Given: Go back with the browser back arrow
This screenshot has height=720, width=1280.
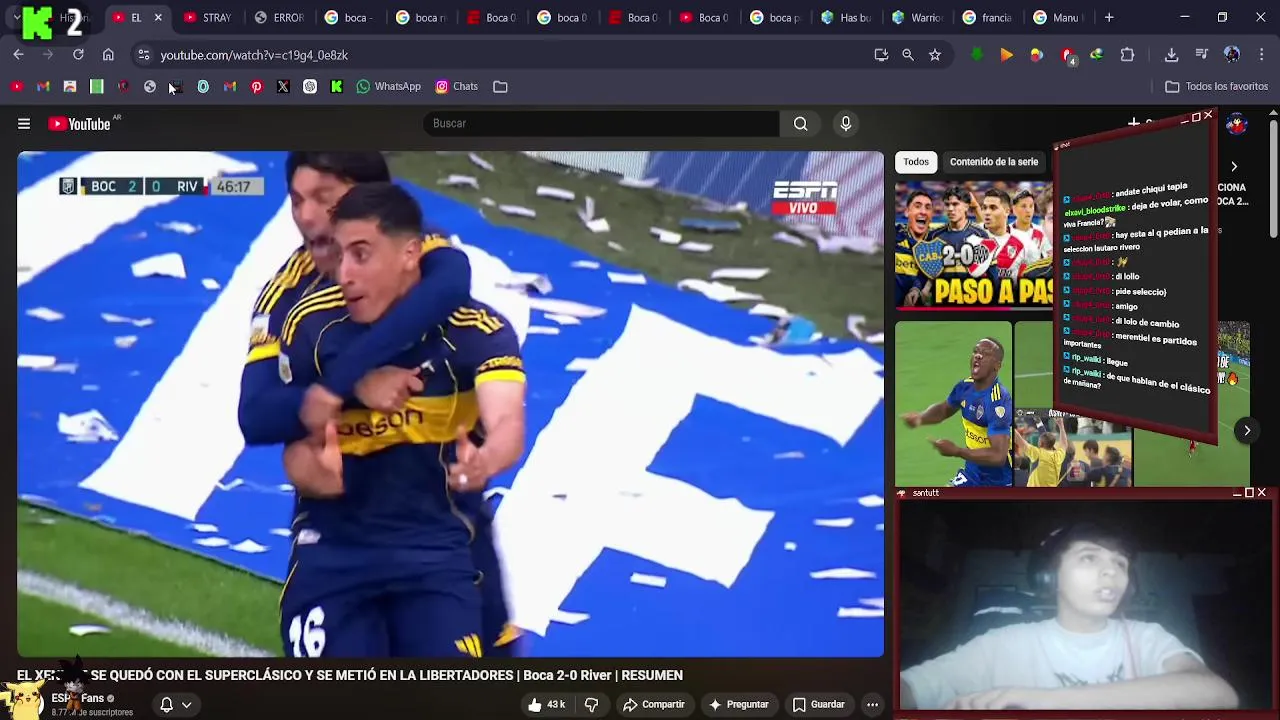Looking at the screenshot, I should click(19, 55).
